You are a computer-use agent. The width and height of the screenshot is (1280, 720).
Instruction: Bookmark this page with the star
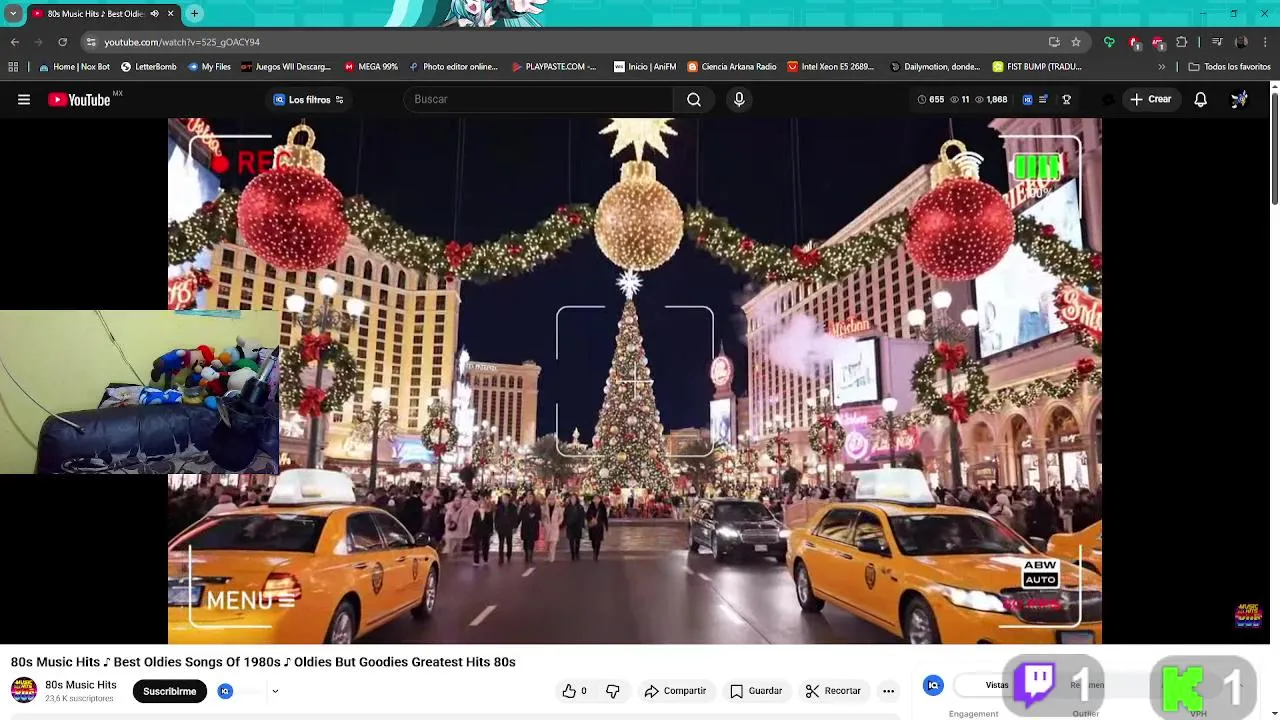1076,42
